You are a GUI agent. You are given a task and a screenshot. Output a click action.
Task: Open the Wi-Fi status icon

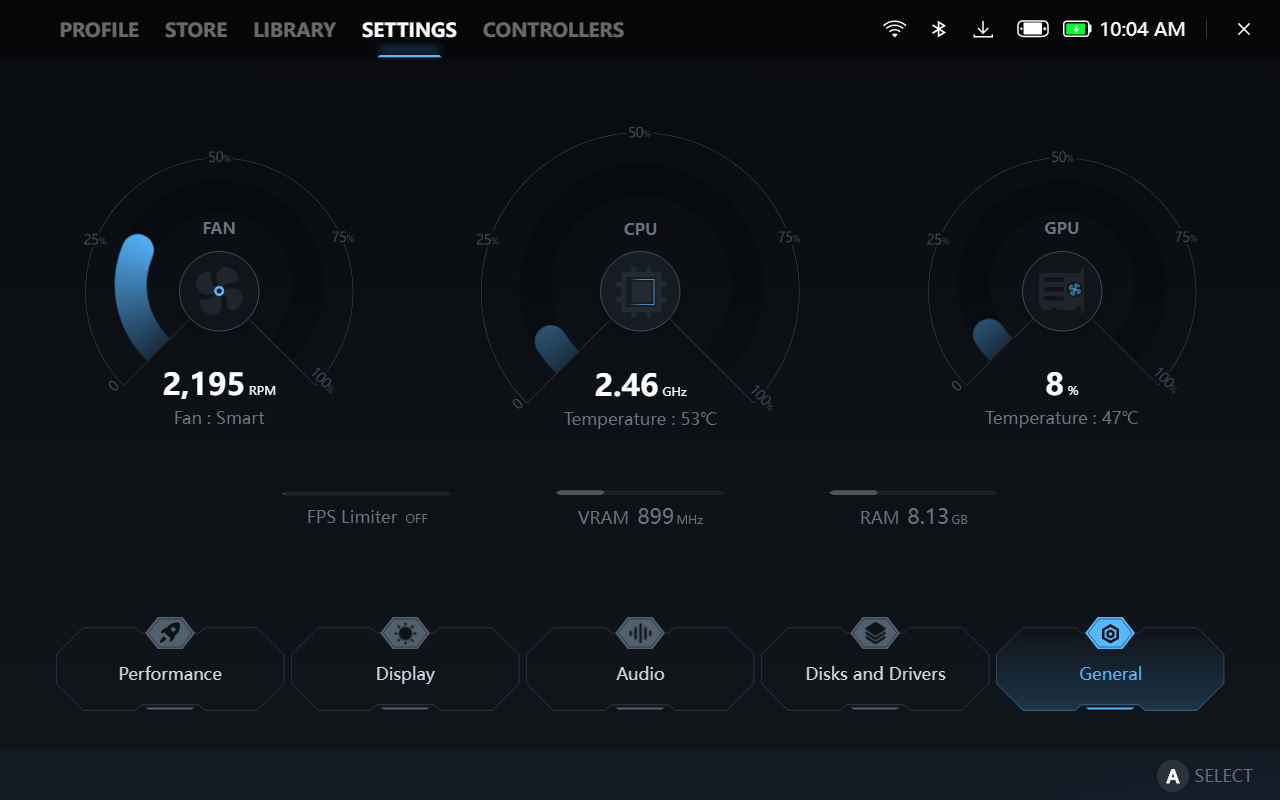tap(894, 29)
